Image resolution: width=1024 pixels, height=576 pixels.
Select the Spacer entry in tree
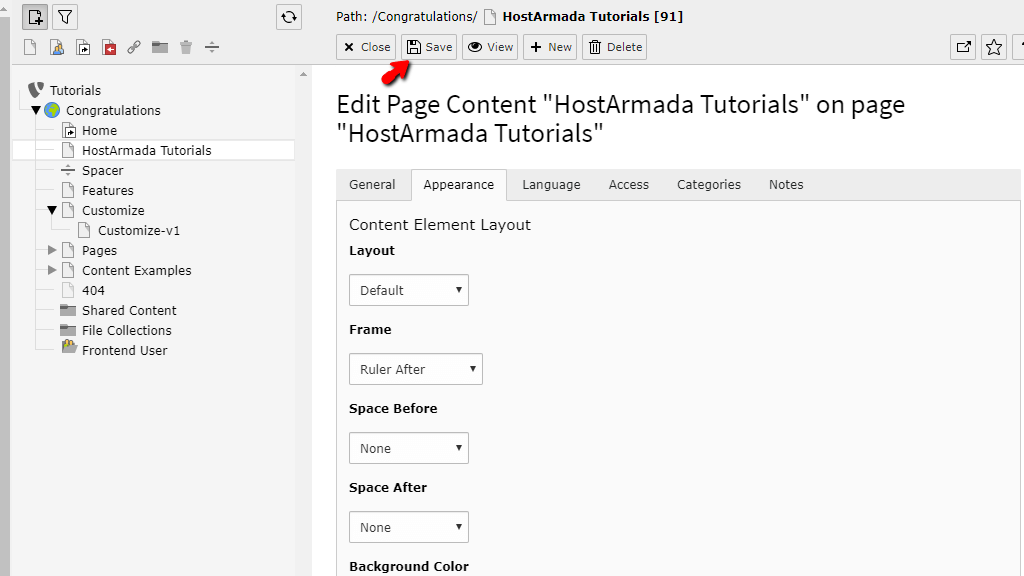103,170
